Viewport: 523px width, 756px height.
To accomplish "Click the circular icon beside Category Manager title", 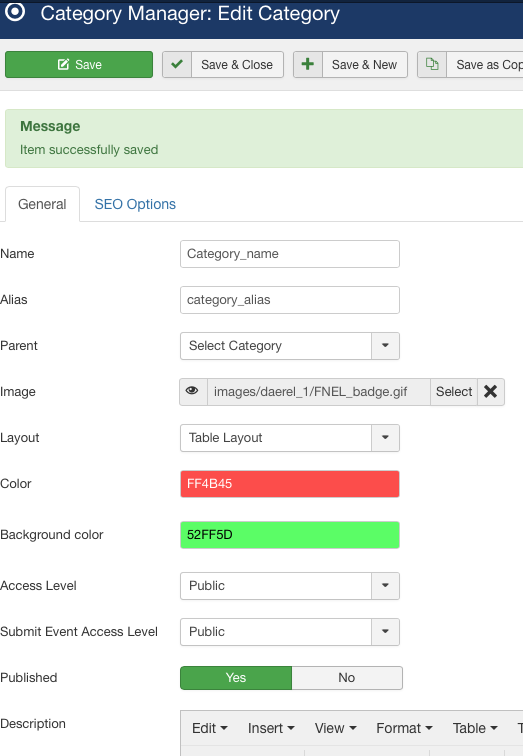I will click(15, 12).
